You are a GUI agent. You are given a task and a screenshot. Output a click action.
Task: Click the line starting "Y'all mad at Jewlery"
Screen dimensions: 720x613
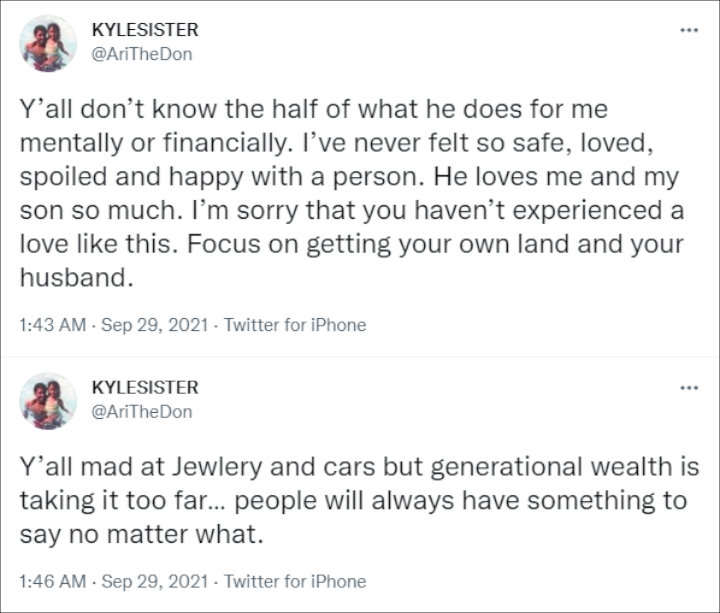[x=352, y=468]
